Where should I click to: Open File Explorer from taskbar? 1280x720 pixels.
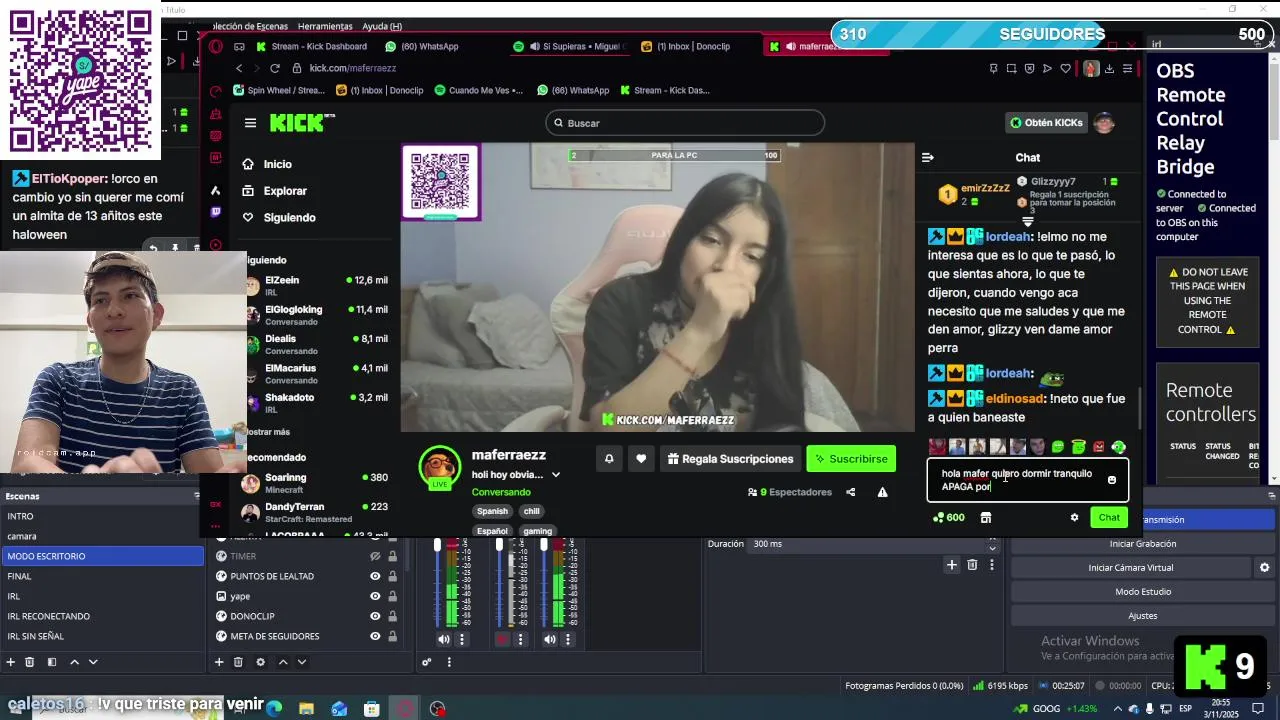pyautogui.click(x=306, y=709)
